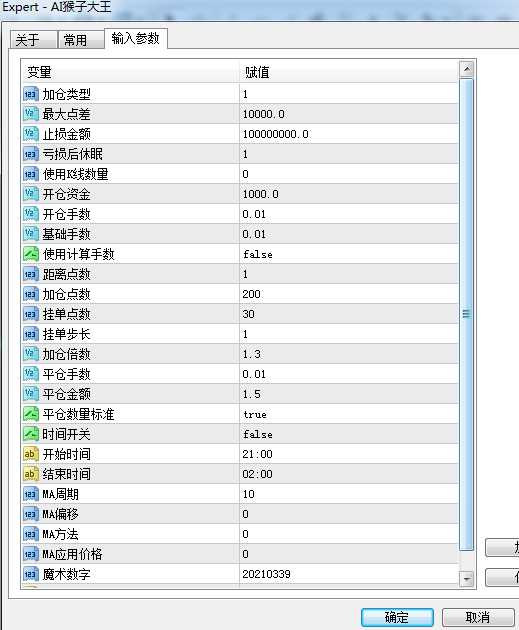This screenshot has height=630, width=519.
Task: Click the integer icon beside 加仓类型
Action: 31,94
